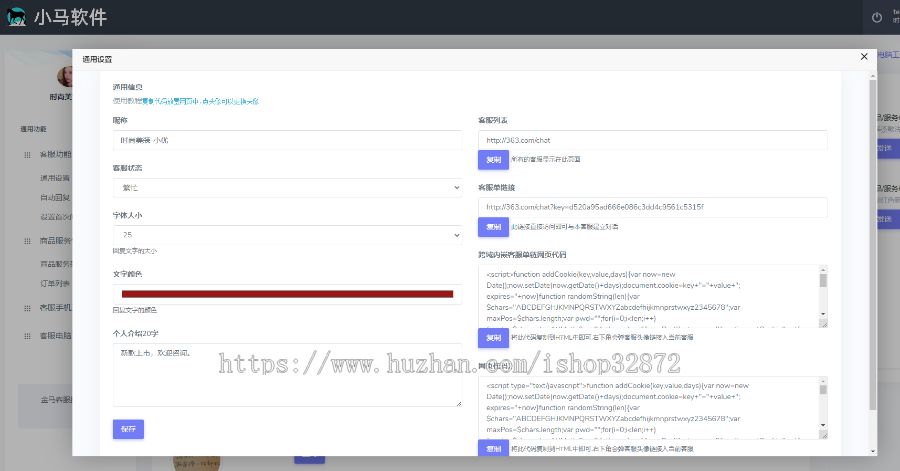Open 设置首次 item in the sidebar
This screenshot has width=900, height=471.
[56, 217]
